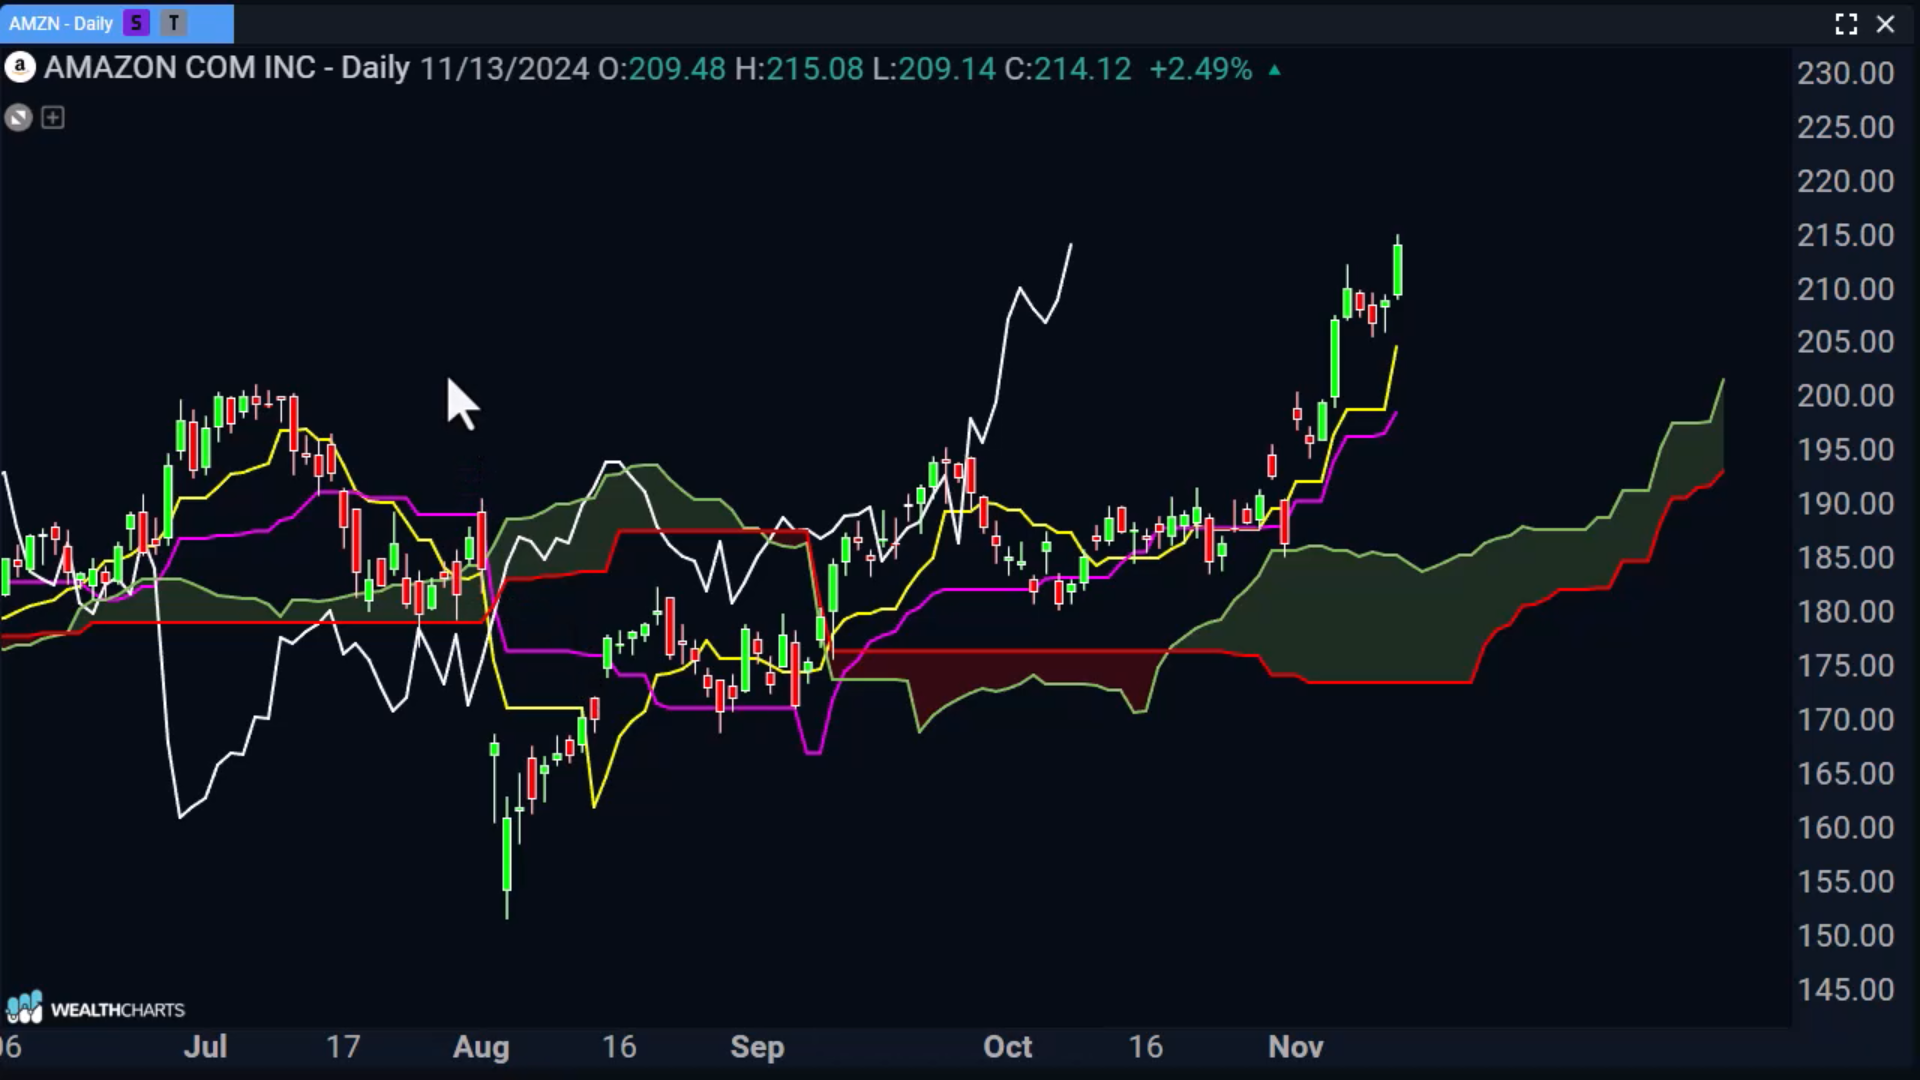Click the purple S badge on tab
This screenshot has width=1920, height=1080.
[x=137, y=23]
